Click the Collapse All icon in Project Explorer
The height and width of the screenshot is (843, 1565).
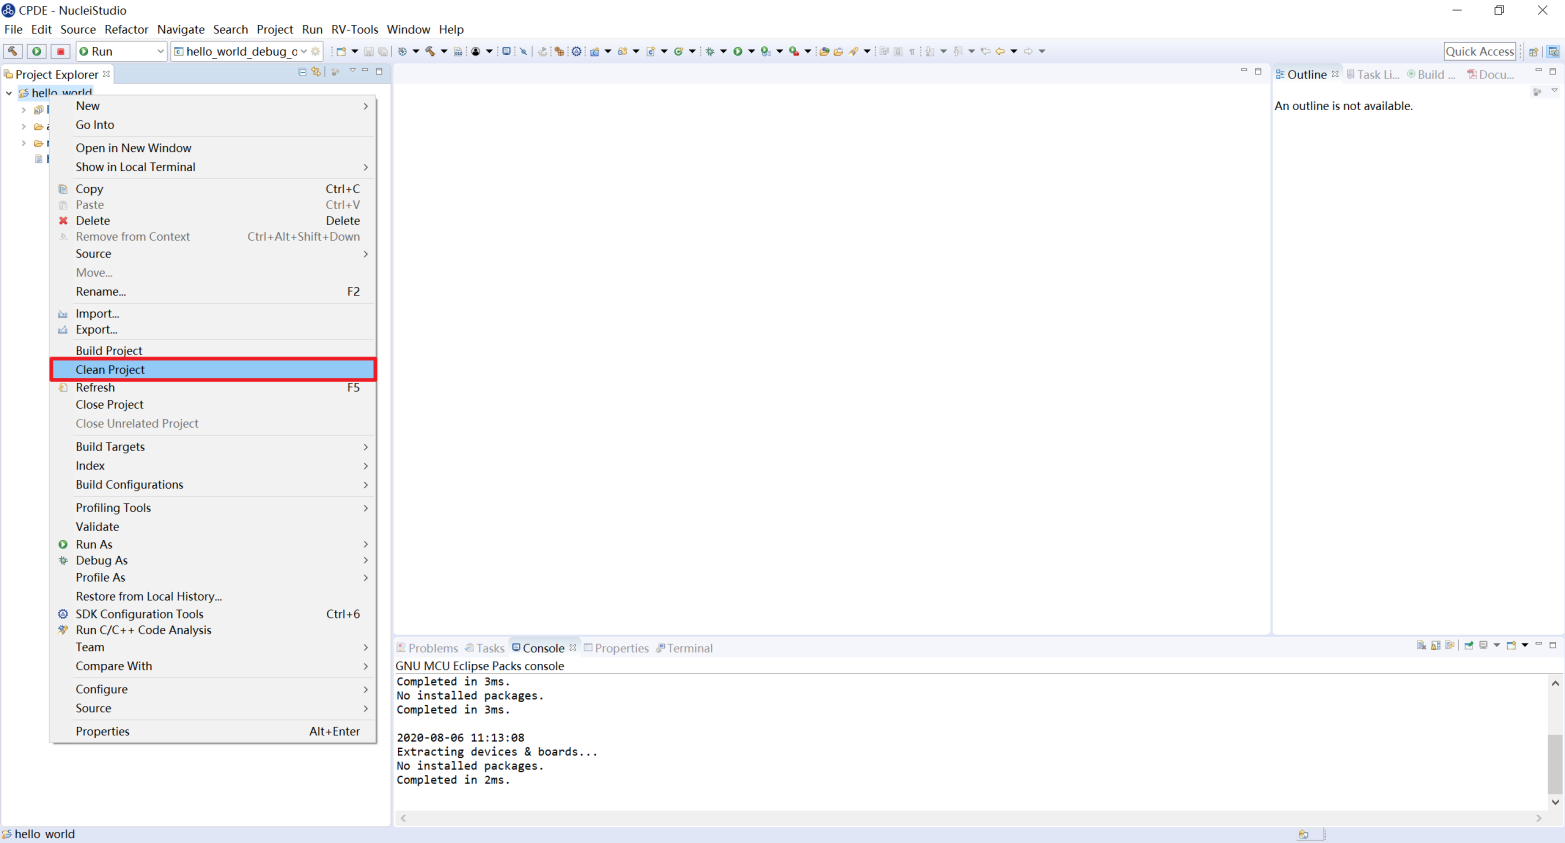pyautogui.click(x=302, y=72)
